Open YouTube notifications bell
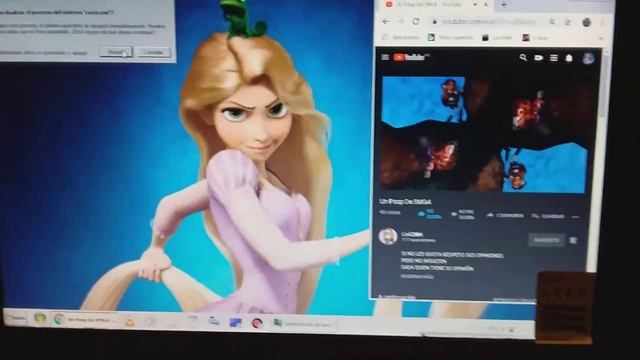Screen dimensions: 640x360 coord(569,58)
